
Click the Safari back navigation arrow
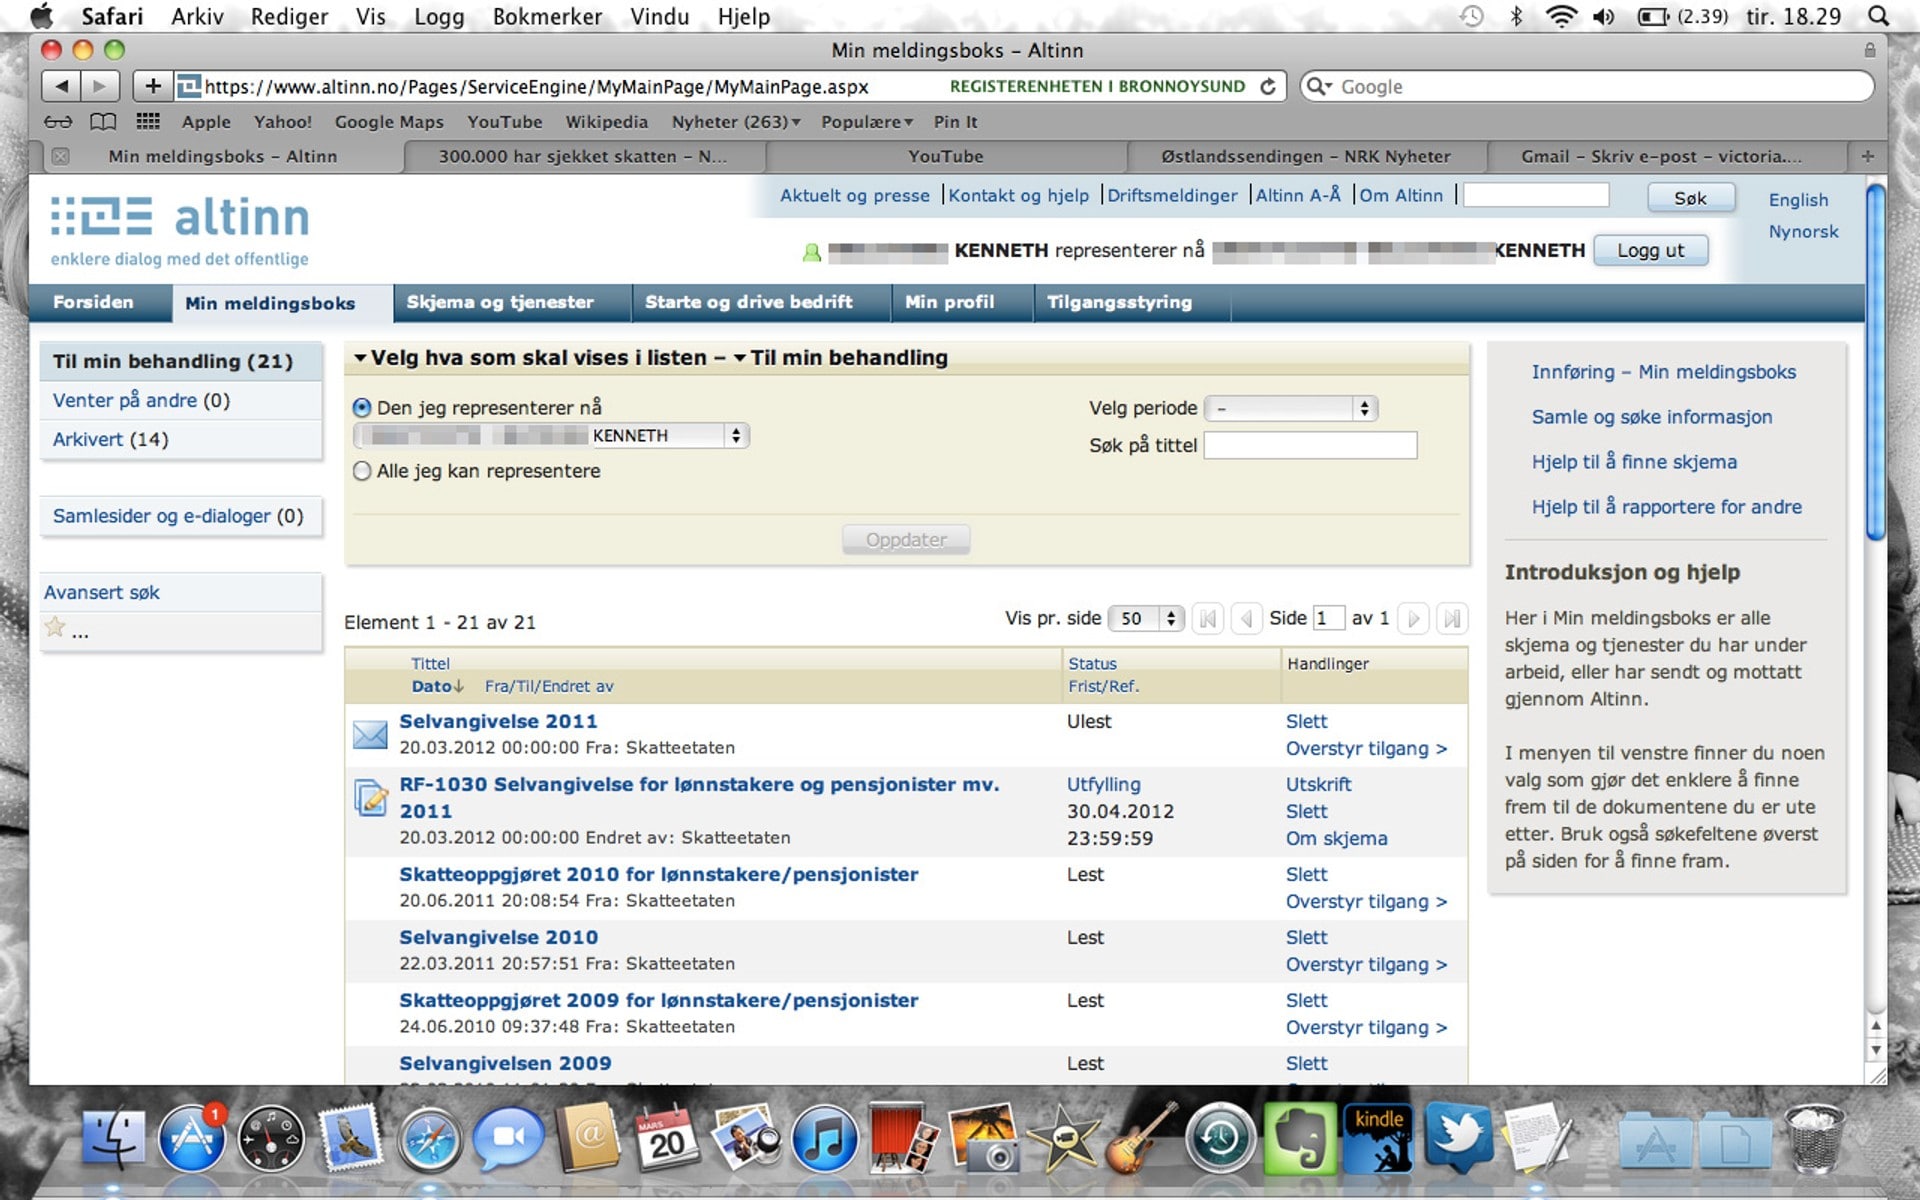61,86
